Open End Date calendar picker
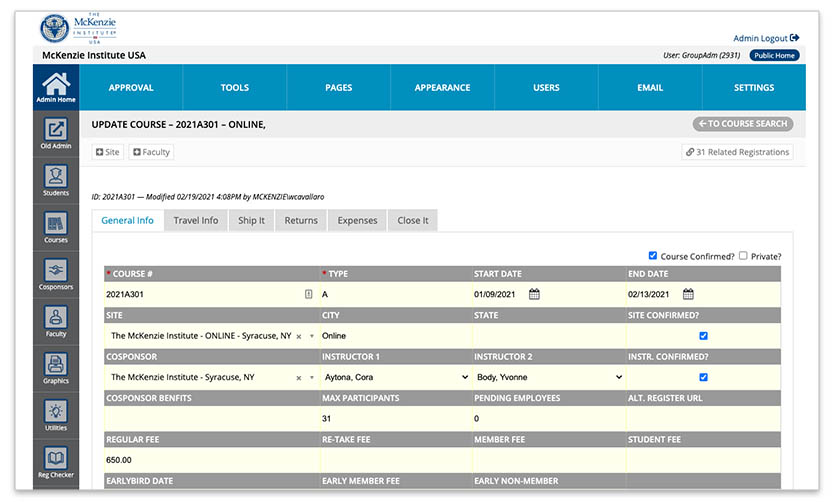This screenshot has height=502, width=836. coord(688,294)
